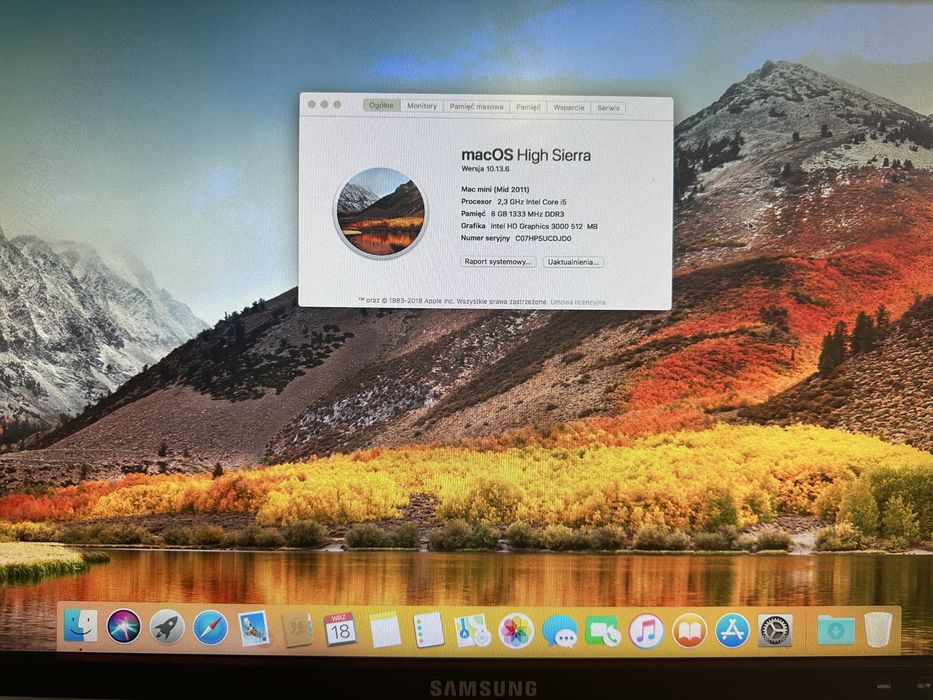The width and height of the screenshot is (933, 700).
Task: Open Maps app in dock
Action: [472, 630]
